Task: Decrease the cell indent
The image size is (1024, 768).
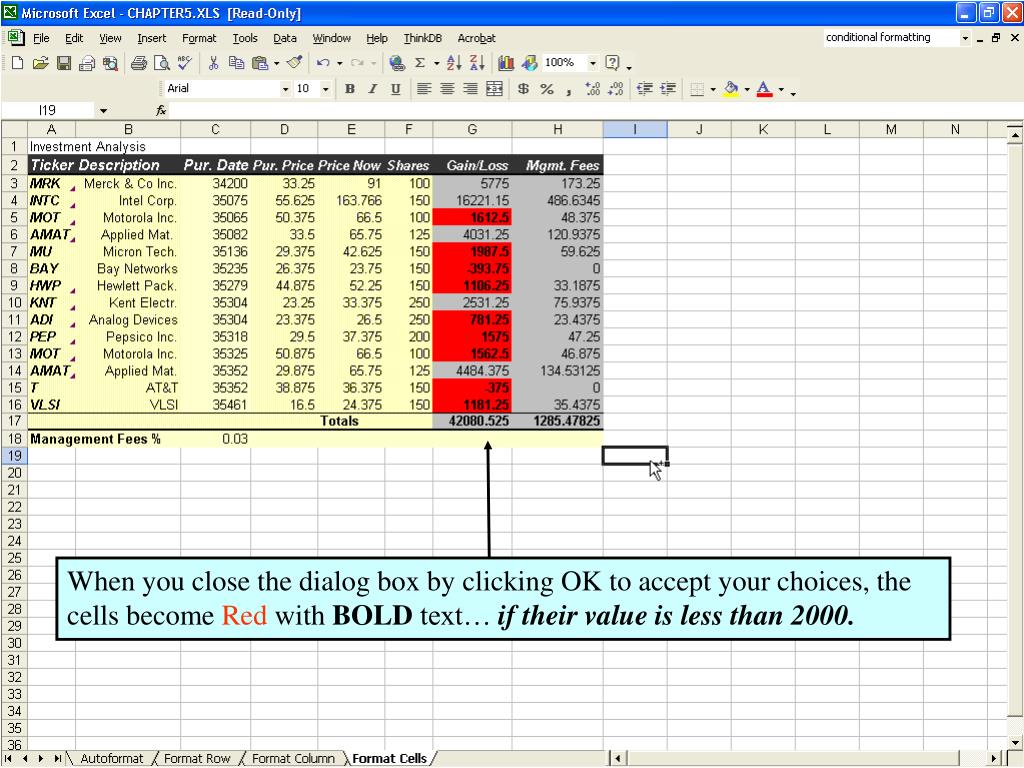Action: [645, 89]
